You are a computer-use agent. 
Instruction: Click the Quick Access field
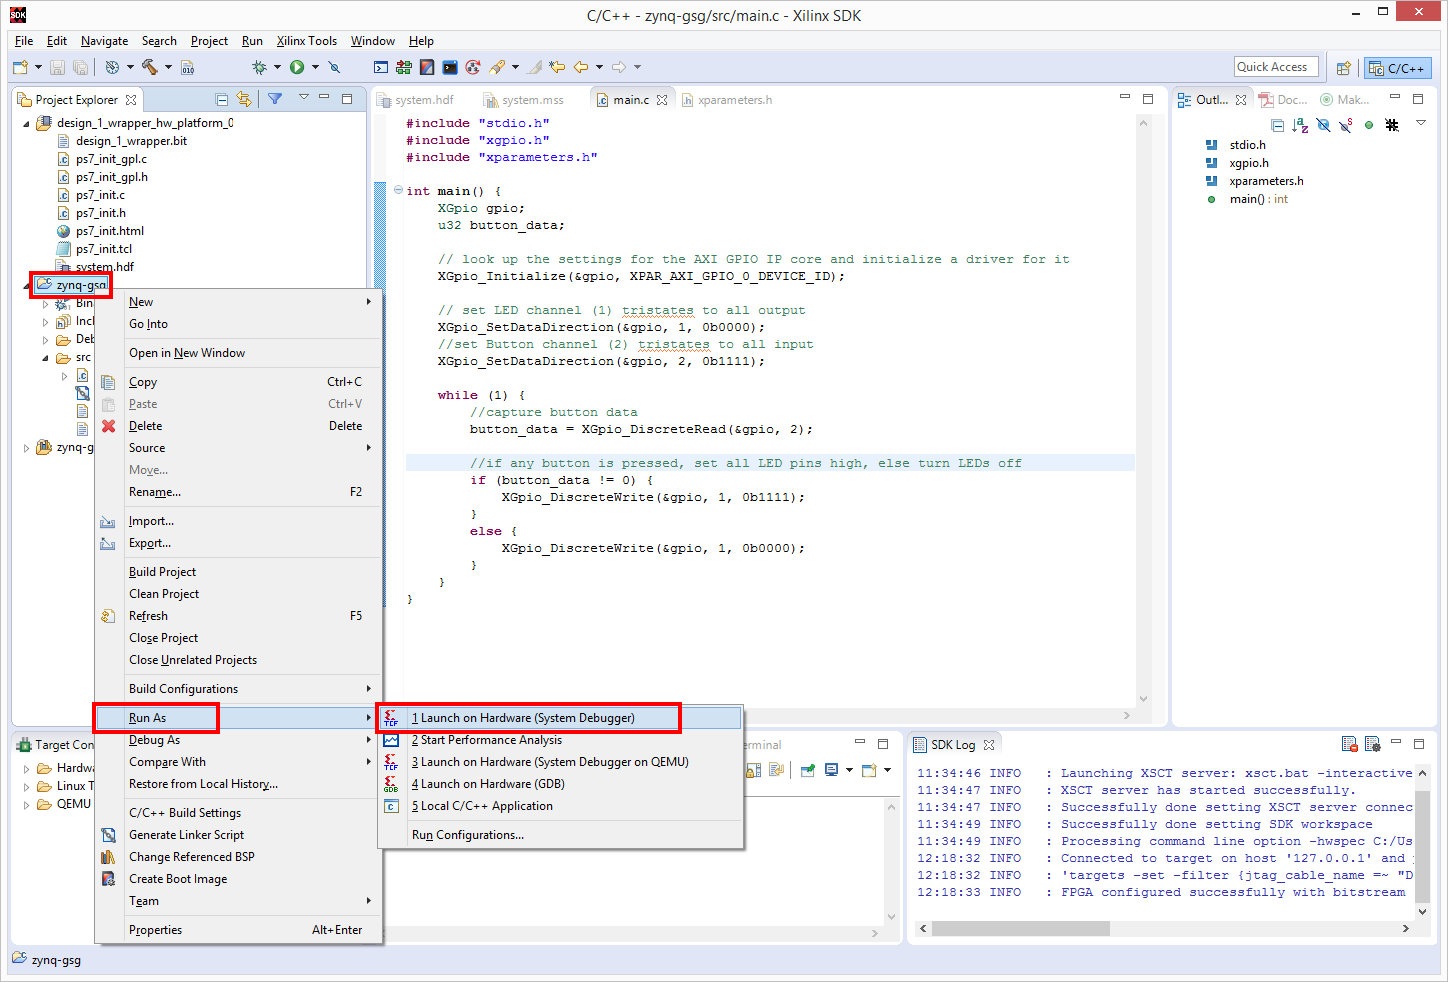point(1276,67)
